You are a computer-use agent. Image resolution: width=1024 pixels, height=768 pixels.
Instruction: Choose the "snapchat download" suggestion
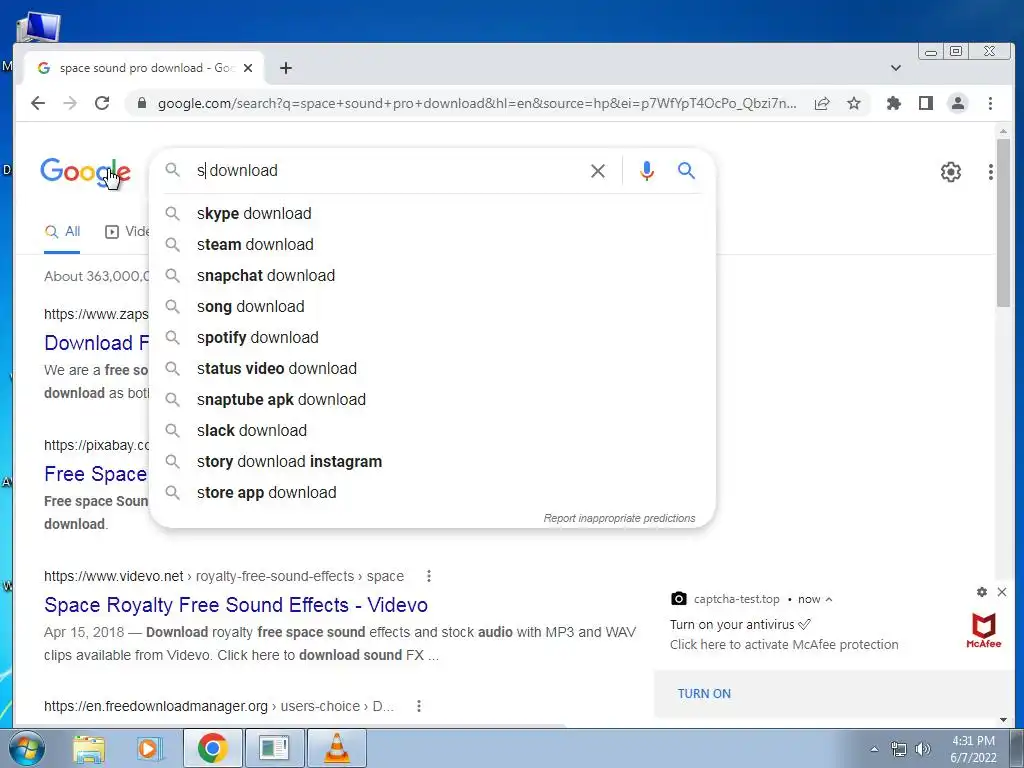[x=432, y=276]
